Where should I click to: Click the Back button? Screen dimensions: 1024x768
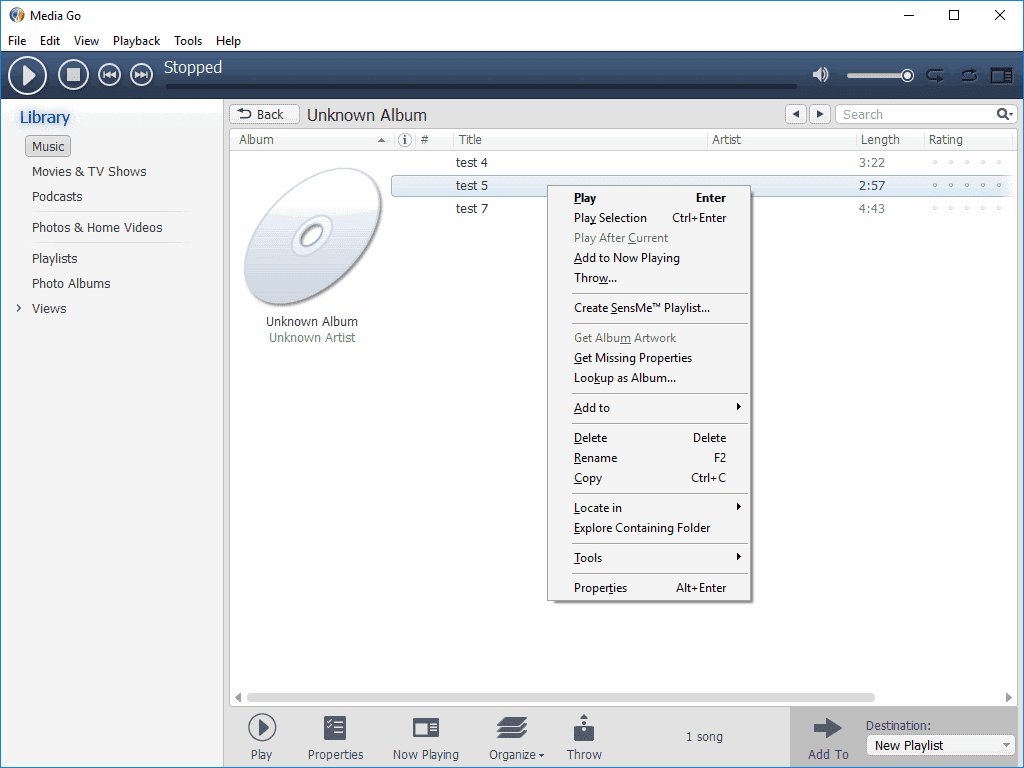click(264, 114)
